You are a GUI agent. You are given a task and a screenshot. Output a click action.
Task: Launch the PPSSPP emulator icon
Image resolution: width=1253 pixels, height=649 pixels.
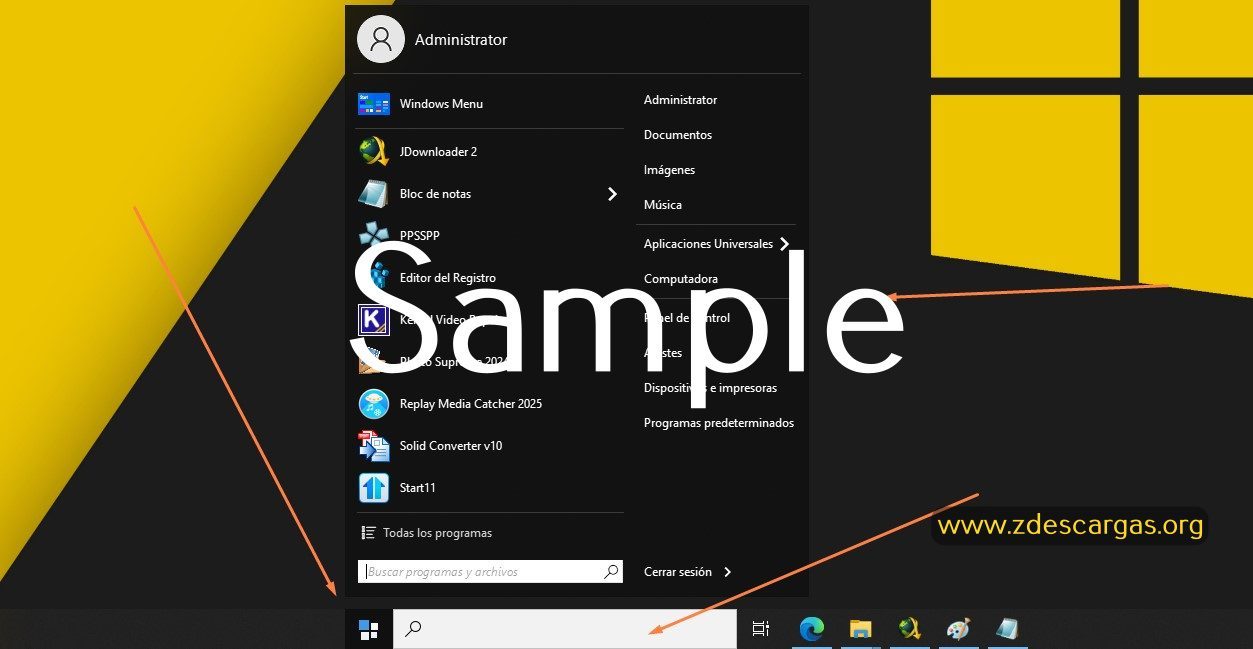click(x=373, y=236)
